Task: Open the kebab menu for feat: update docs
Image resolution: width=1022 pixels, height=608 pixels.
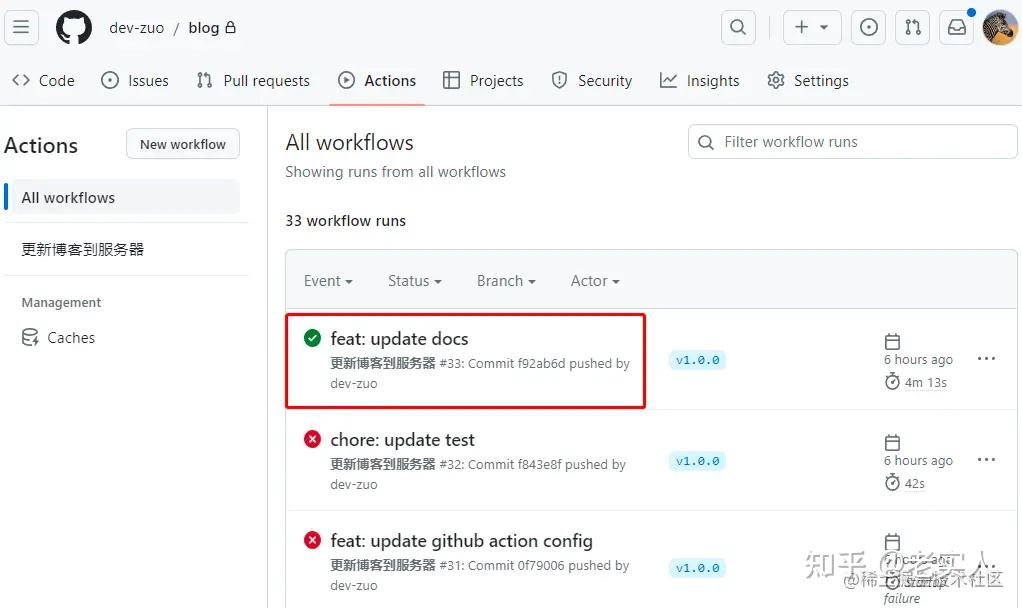Action: pos(986,358)
